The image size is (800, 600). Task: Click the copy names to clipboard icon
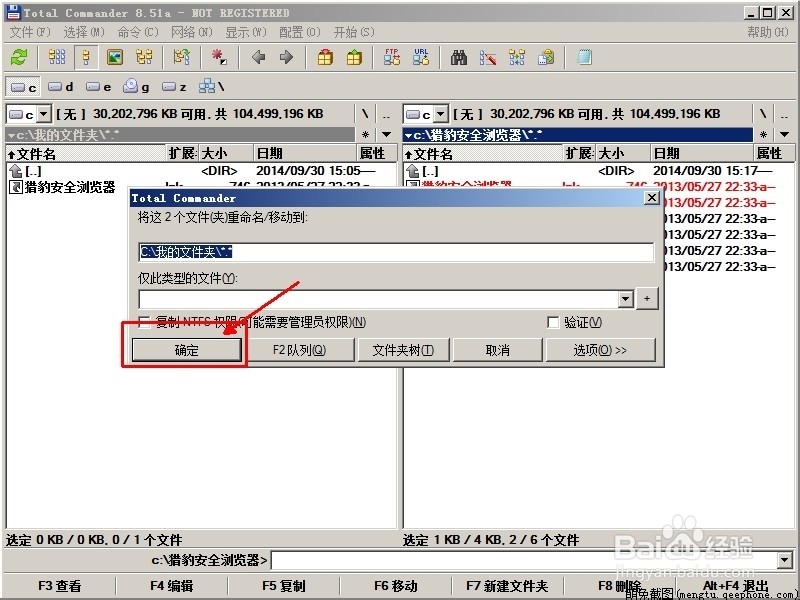pos(546,57)
